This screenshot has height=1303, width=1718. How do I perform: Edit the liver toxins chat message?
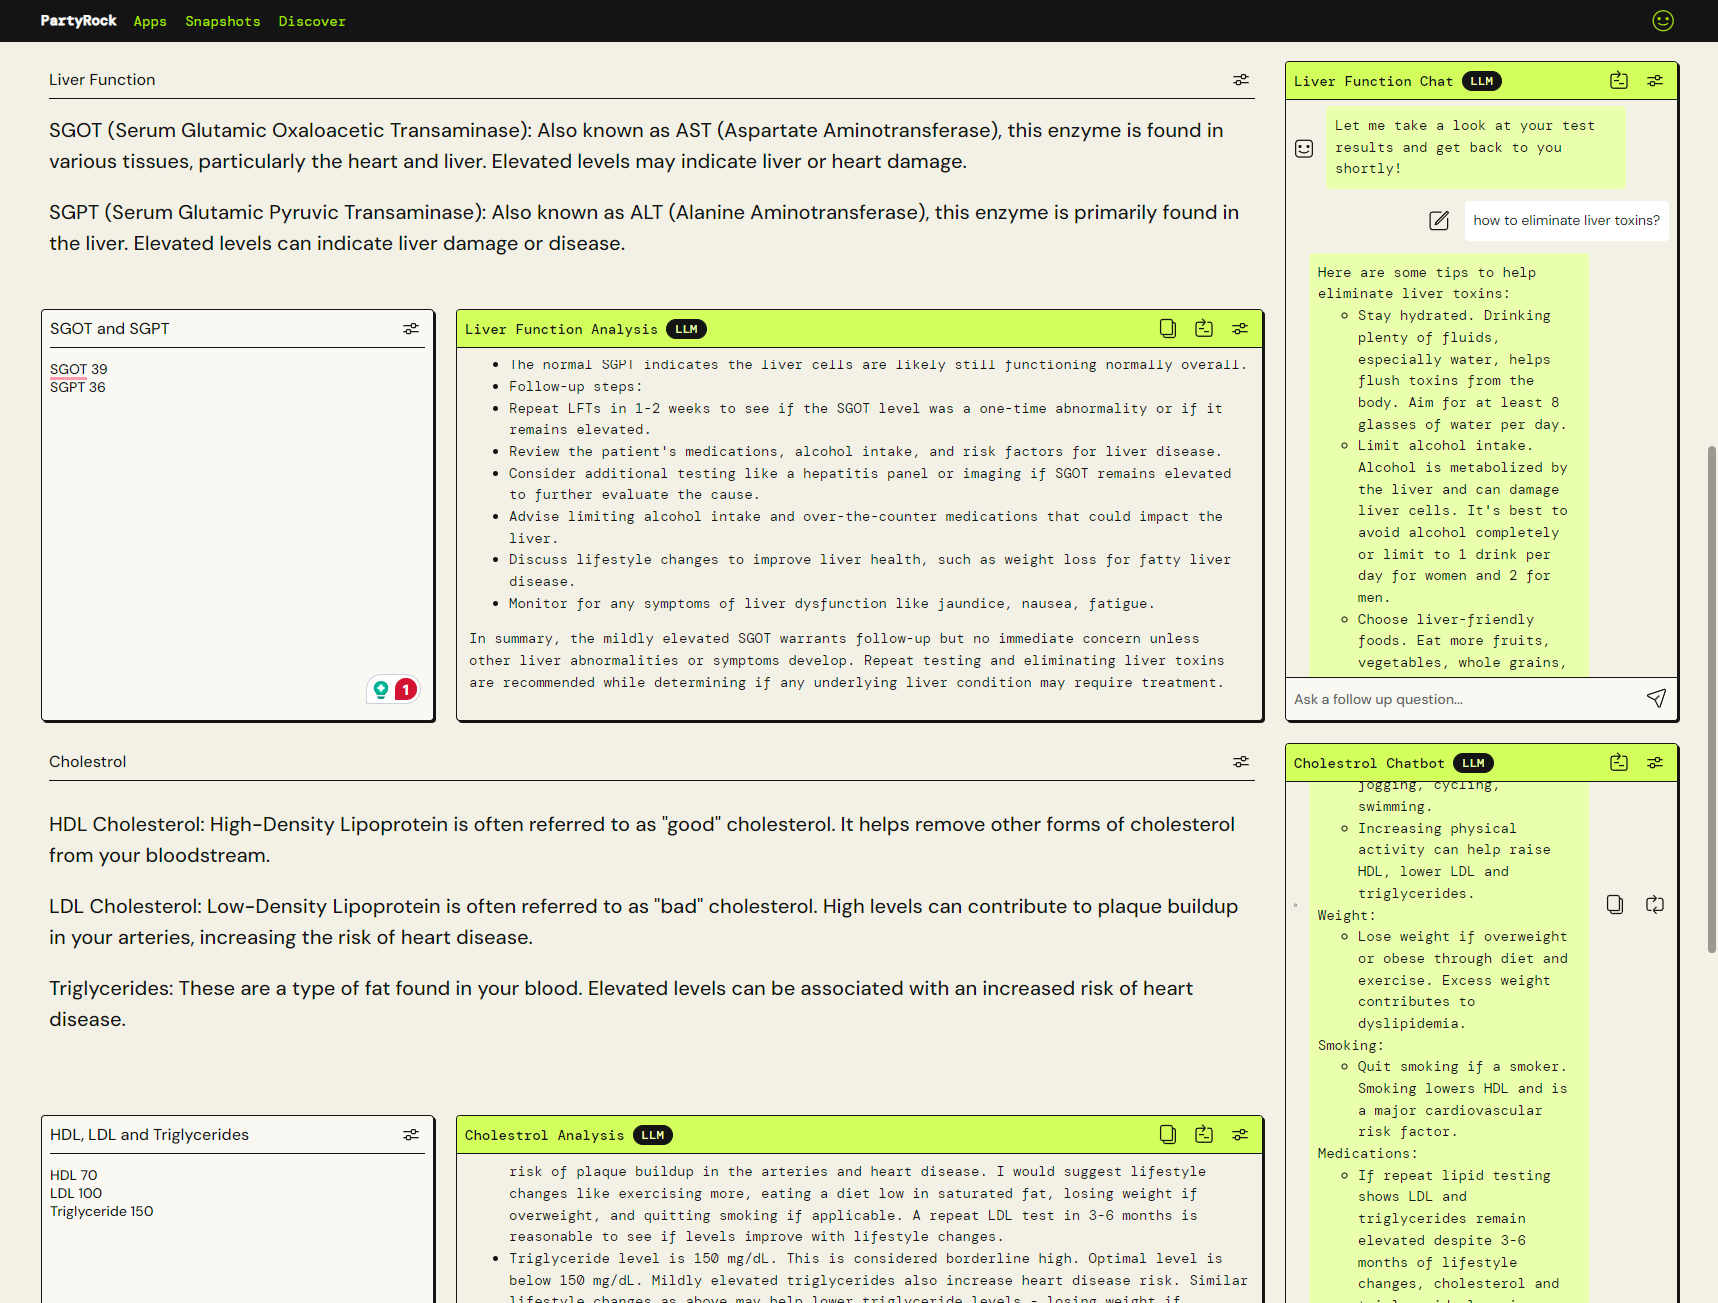point(1439,220)
